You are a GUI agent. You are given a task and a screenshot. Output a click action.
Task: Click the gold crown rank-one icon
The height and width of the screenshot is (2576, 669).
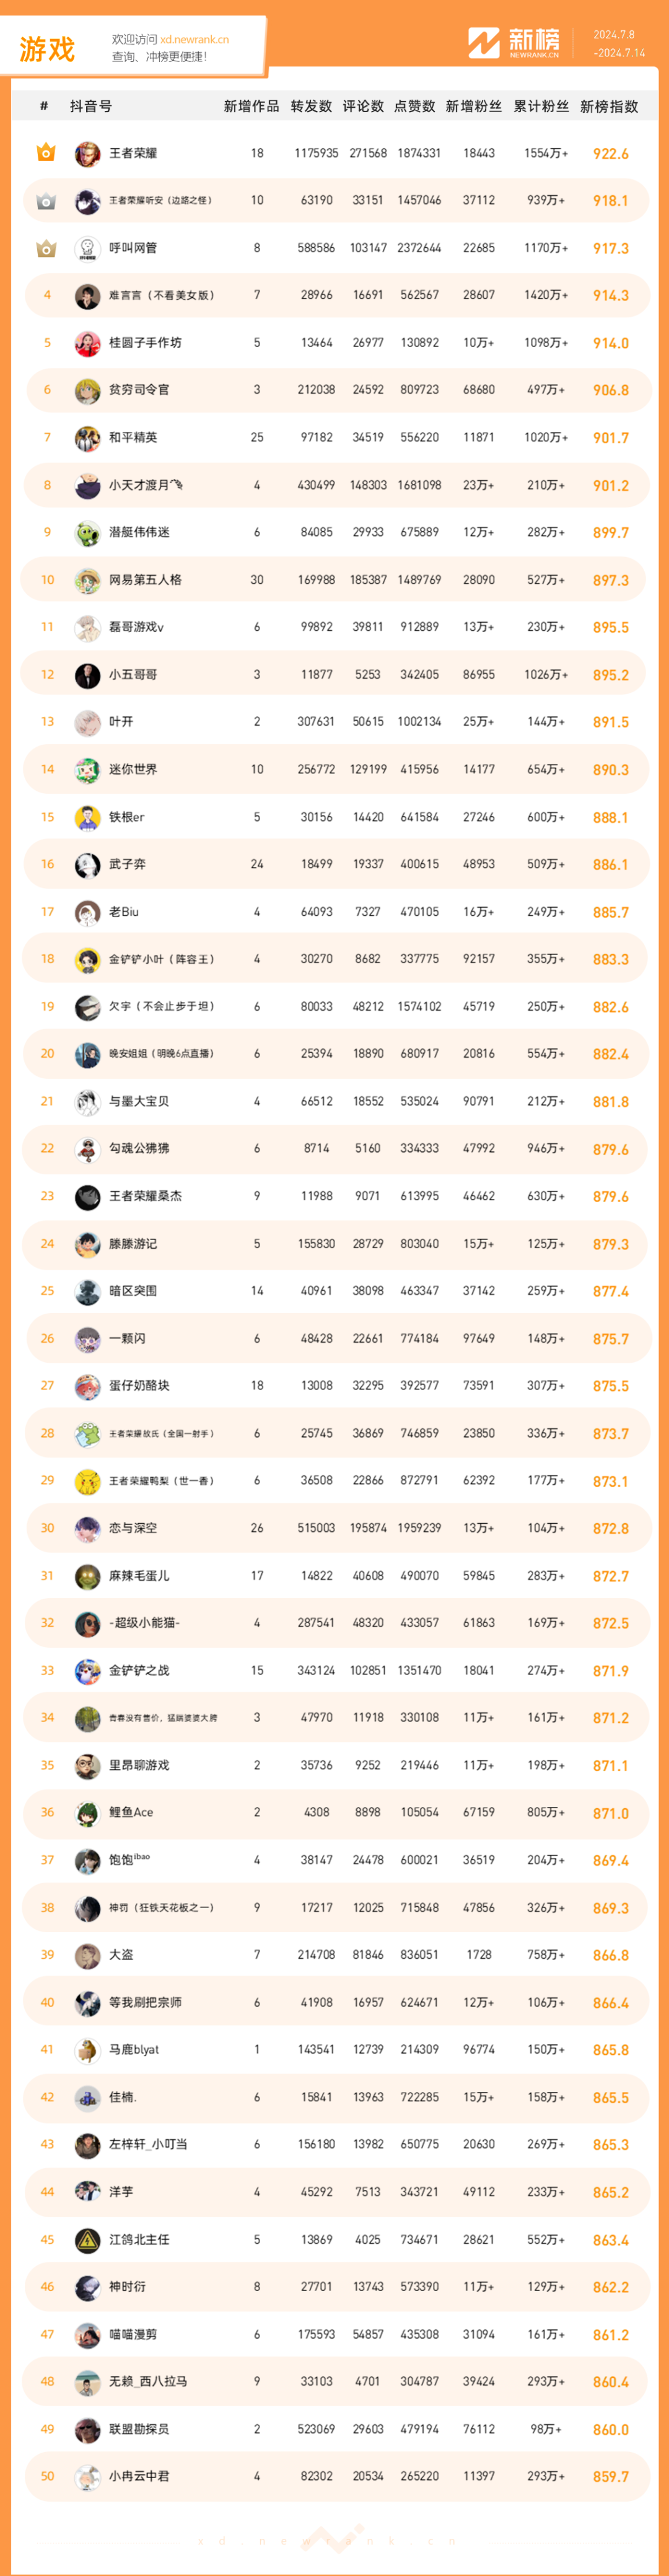pos(46,153)
